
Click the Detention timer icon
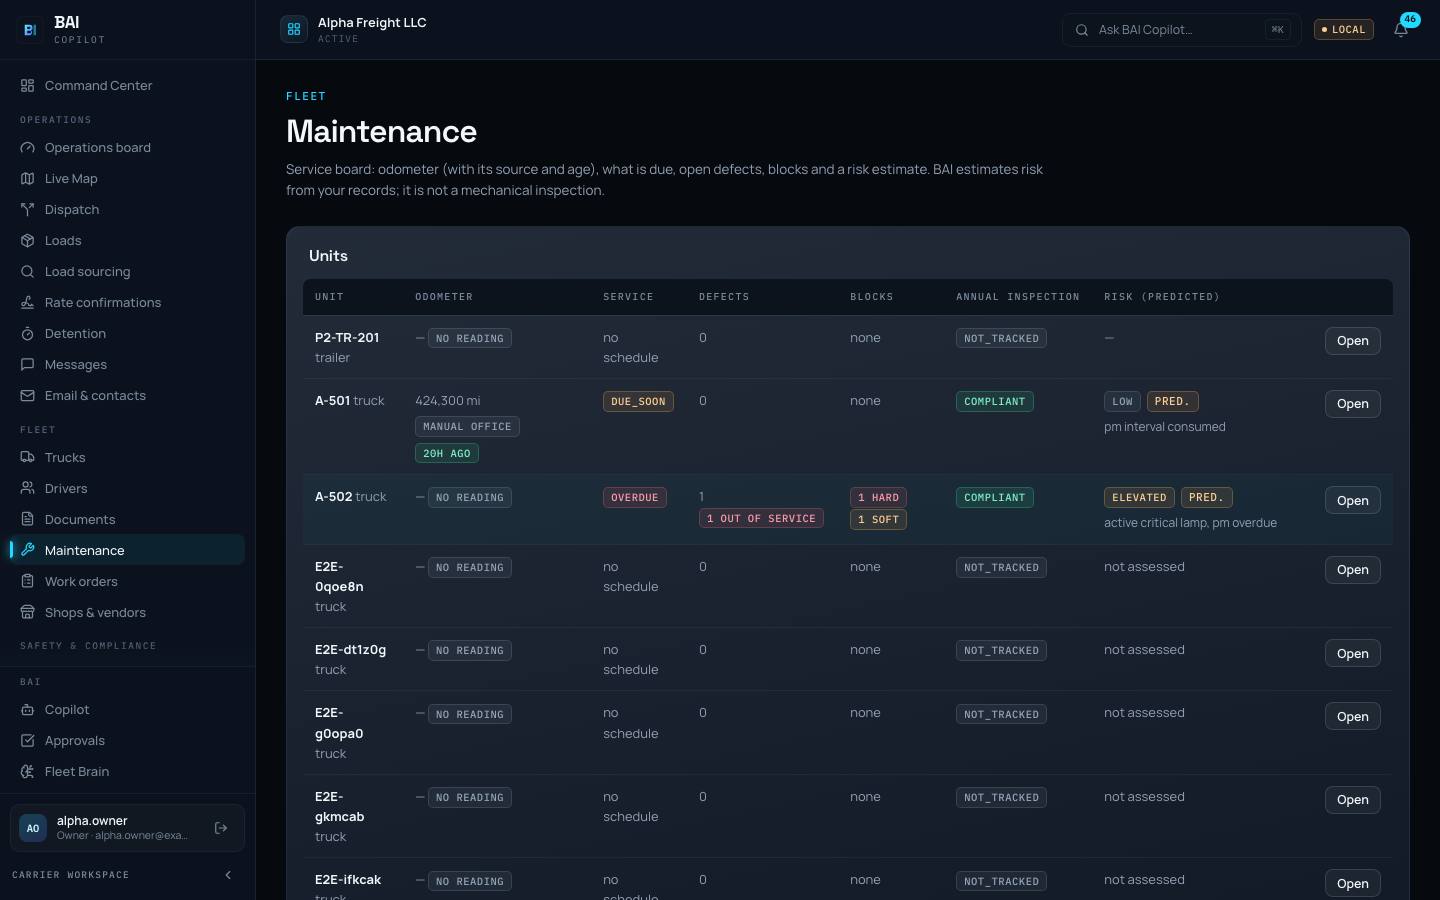[x=28, y=334]
